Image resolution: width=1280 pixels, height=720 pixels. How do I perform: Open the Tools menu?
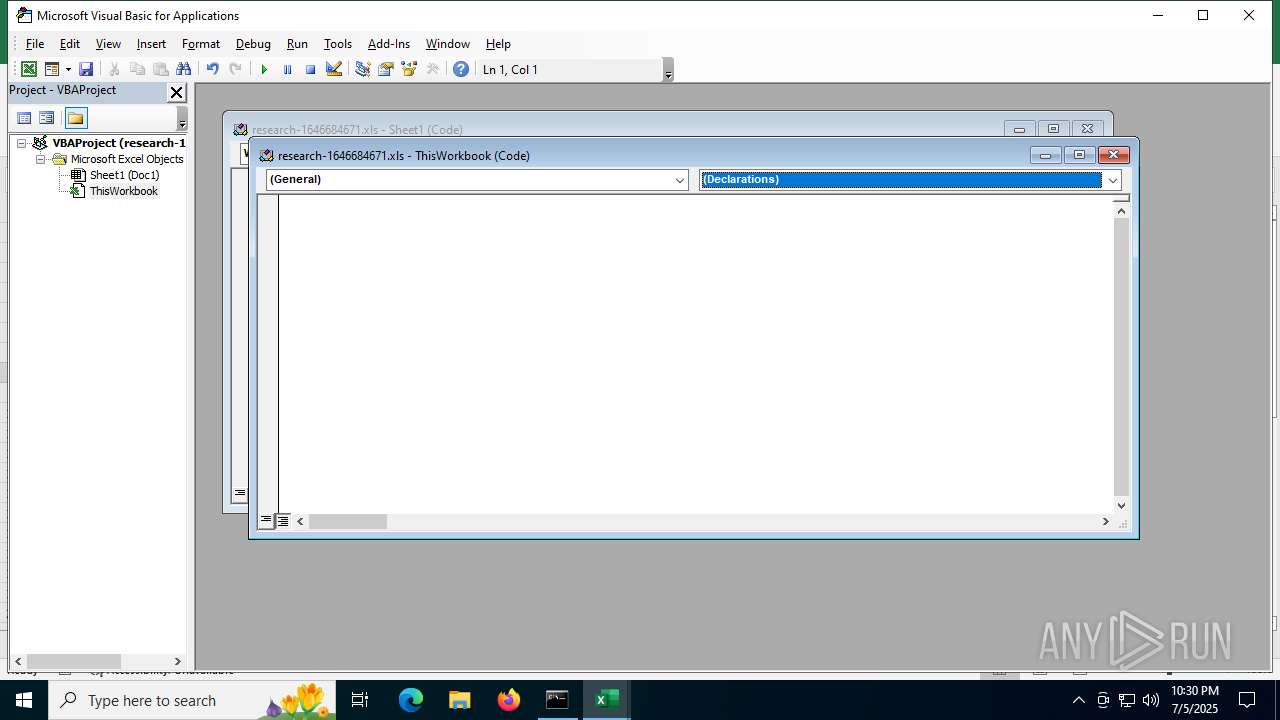[x=338, y=44]
